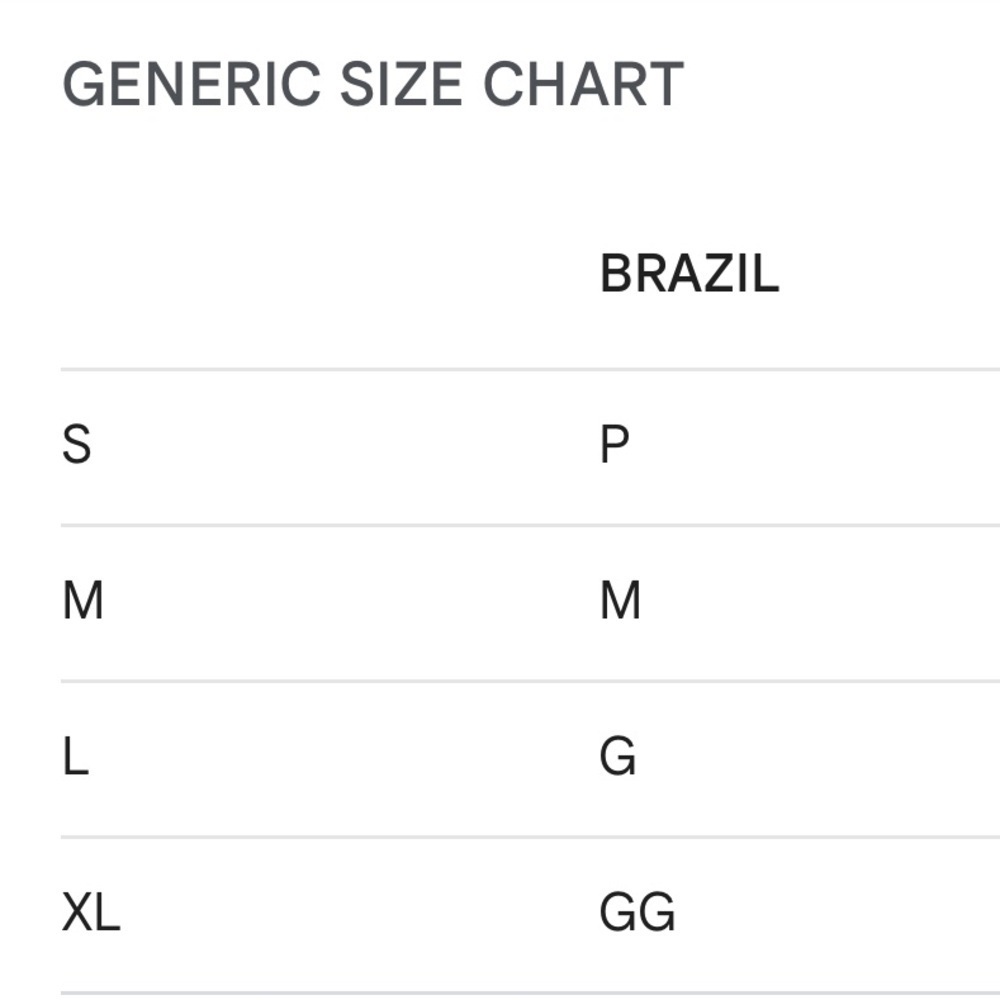Click the GG Brazil value

pos(637,912)
